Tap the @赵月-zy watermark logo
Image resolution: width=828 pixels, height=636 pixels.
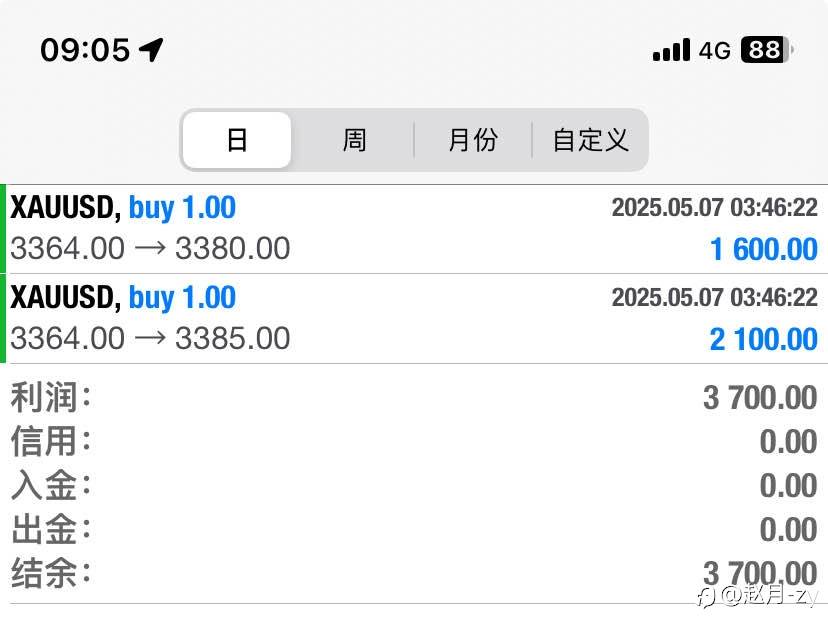click(x=759, y=596)
